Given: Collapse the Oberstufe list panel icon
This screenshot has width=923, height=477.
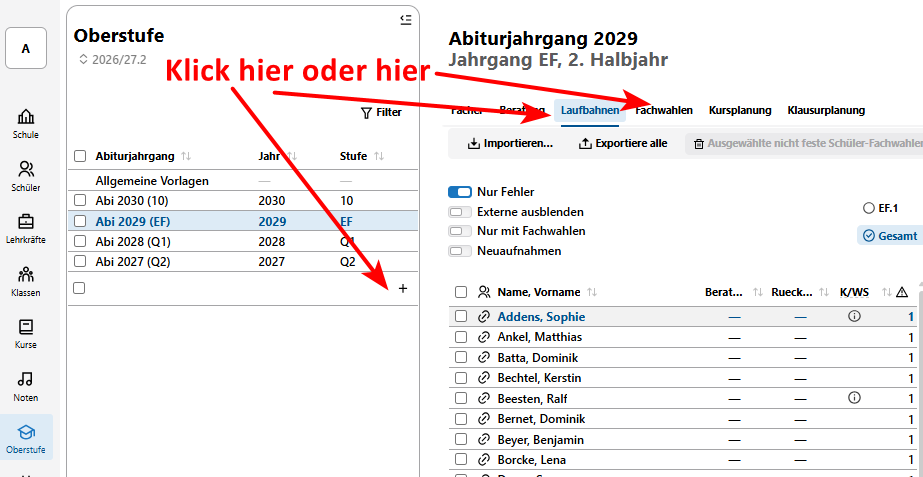Looking at the screenshot, I should coord(405,20).
